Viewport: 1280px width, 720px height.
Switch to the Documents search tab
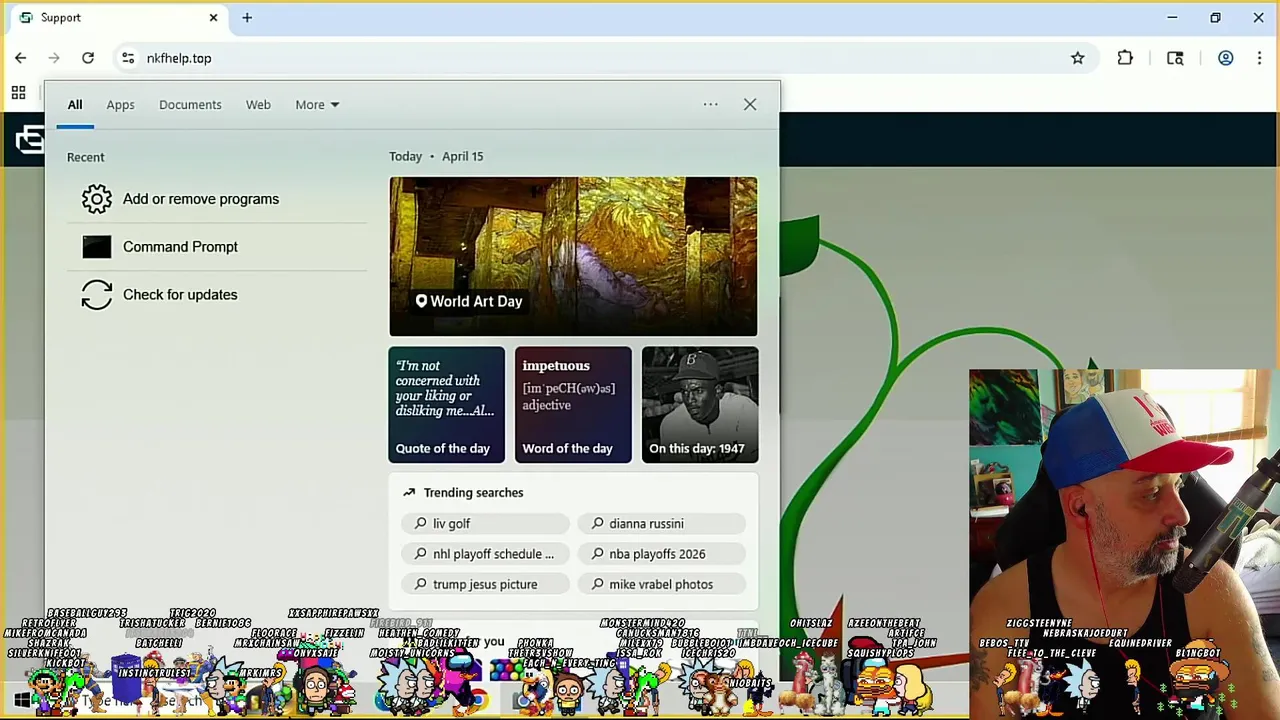[190, 105]
